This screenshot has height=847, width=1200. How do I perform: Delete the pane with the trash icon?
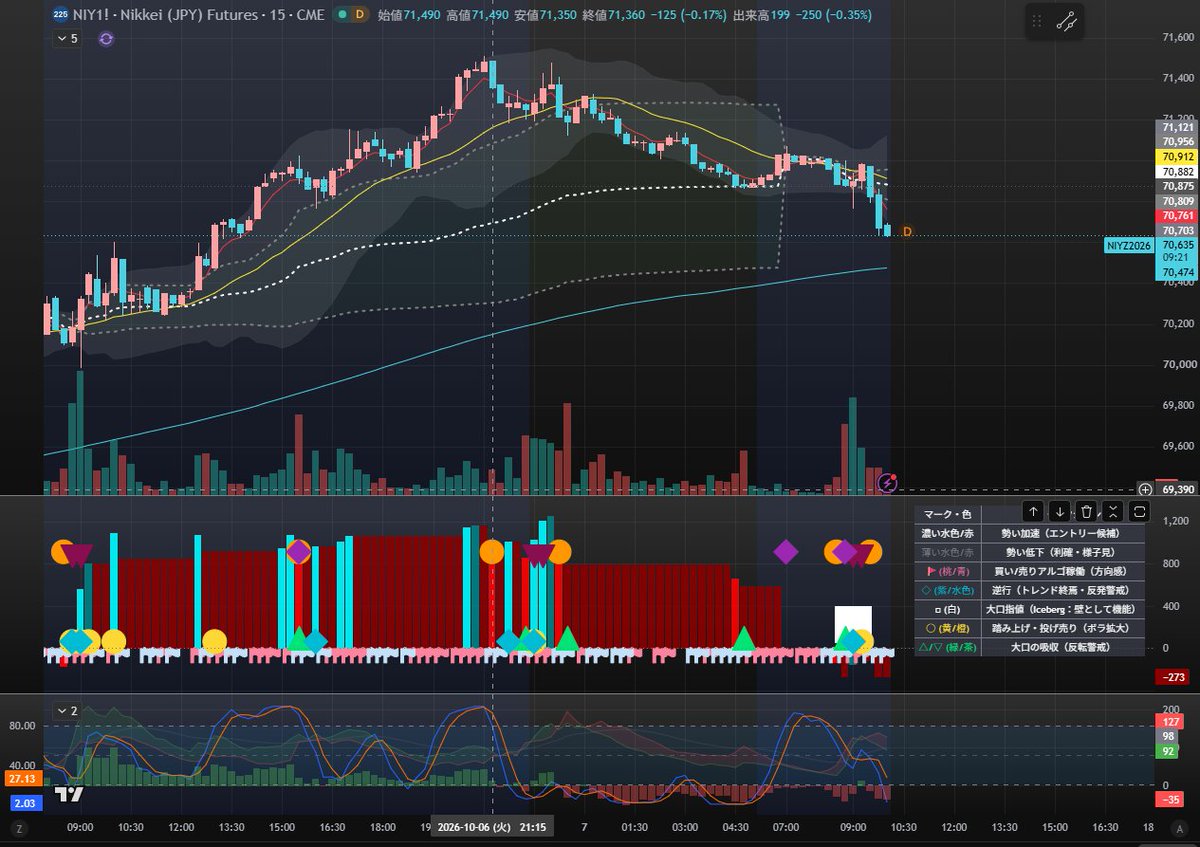[x=1087, y=511]
